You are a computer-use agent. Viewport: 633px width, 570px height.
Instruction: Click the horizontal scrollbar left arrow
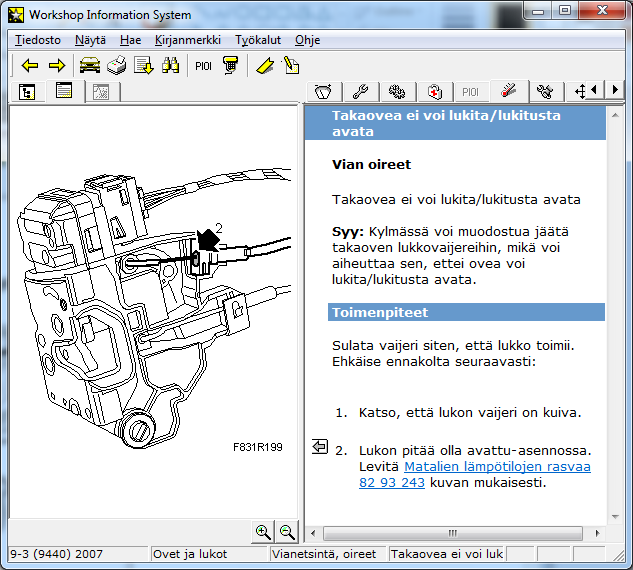click(313, 533)
